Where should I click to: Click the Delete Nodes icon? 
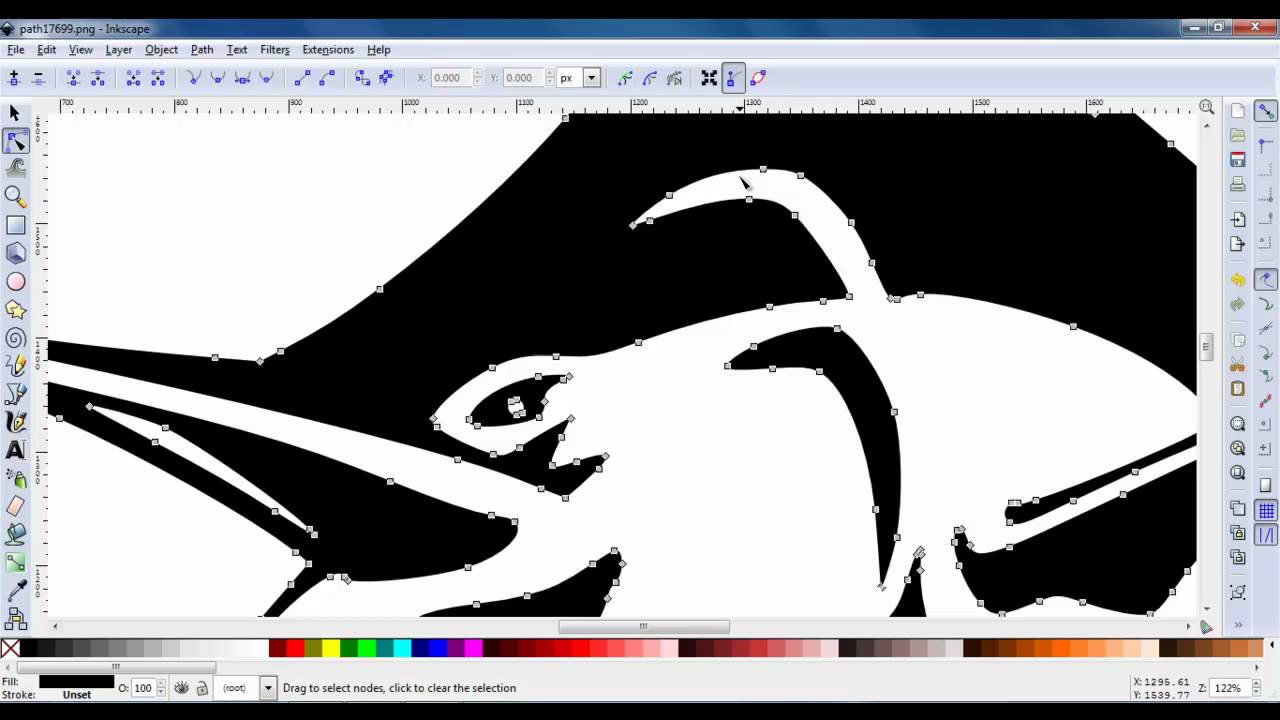click(x=37, y=77)
